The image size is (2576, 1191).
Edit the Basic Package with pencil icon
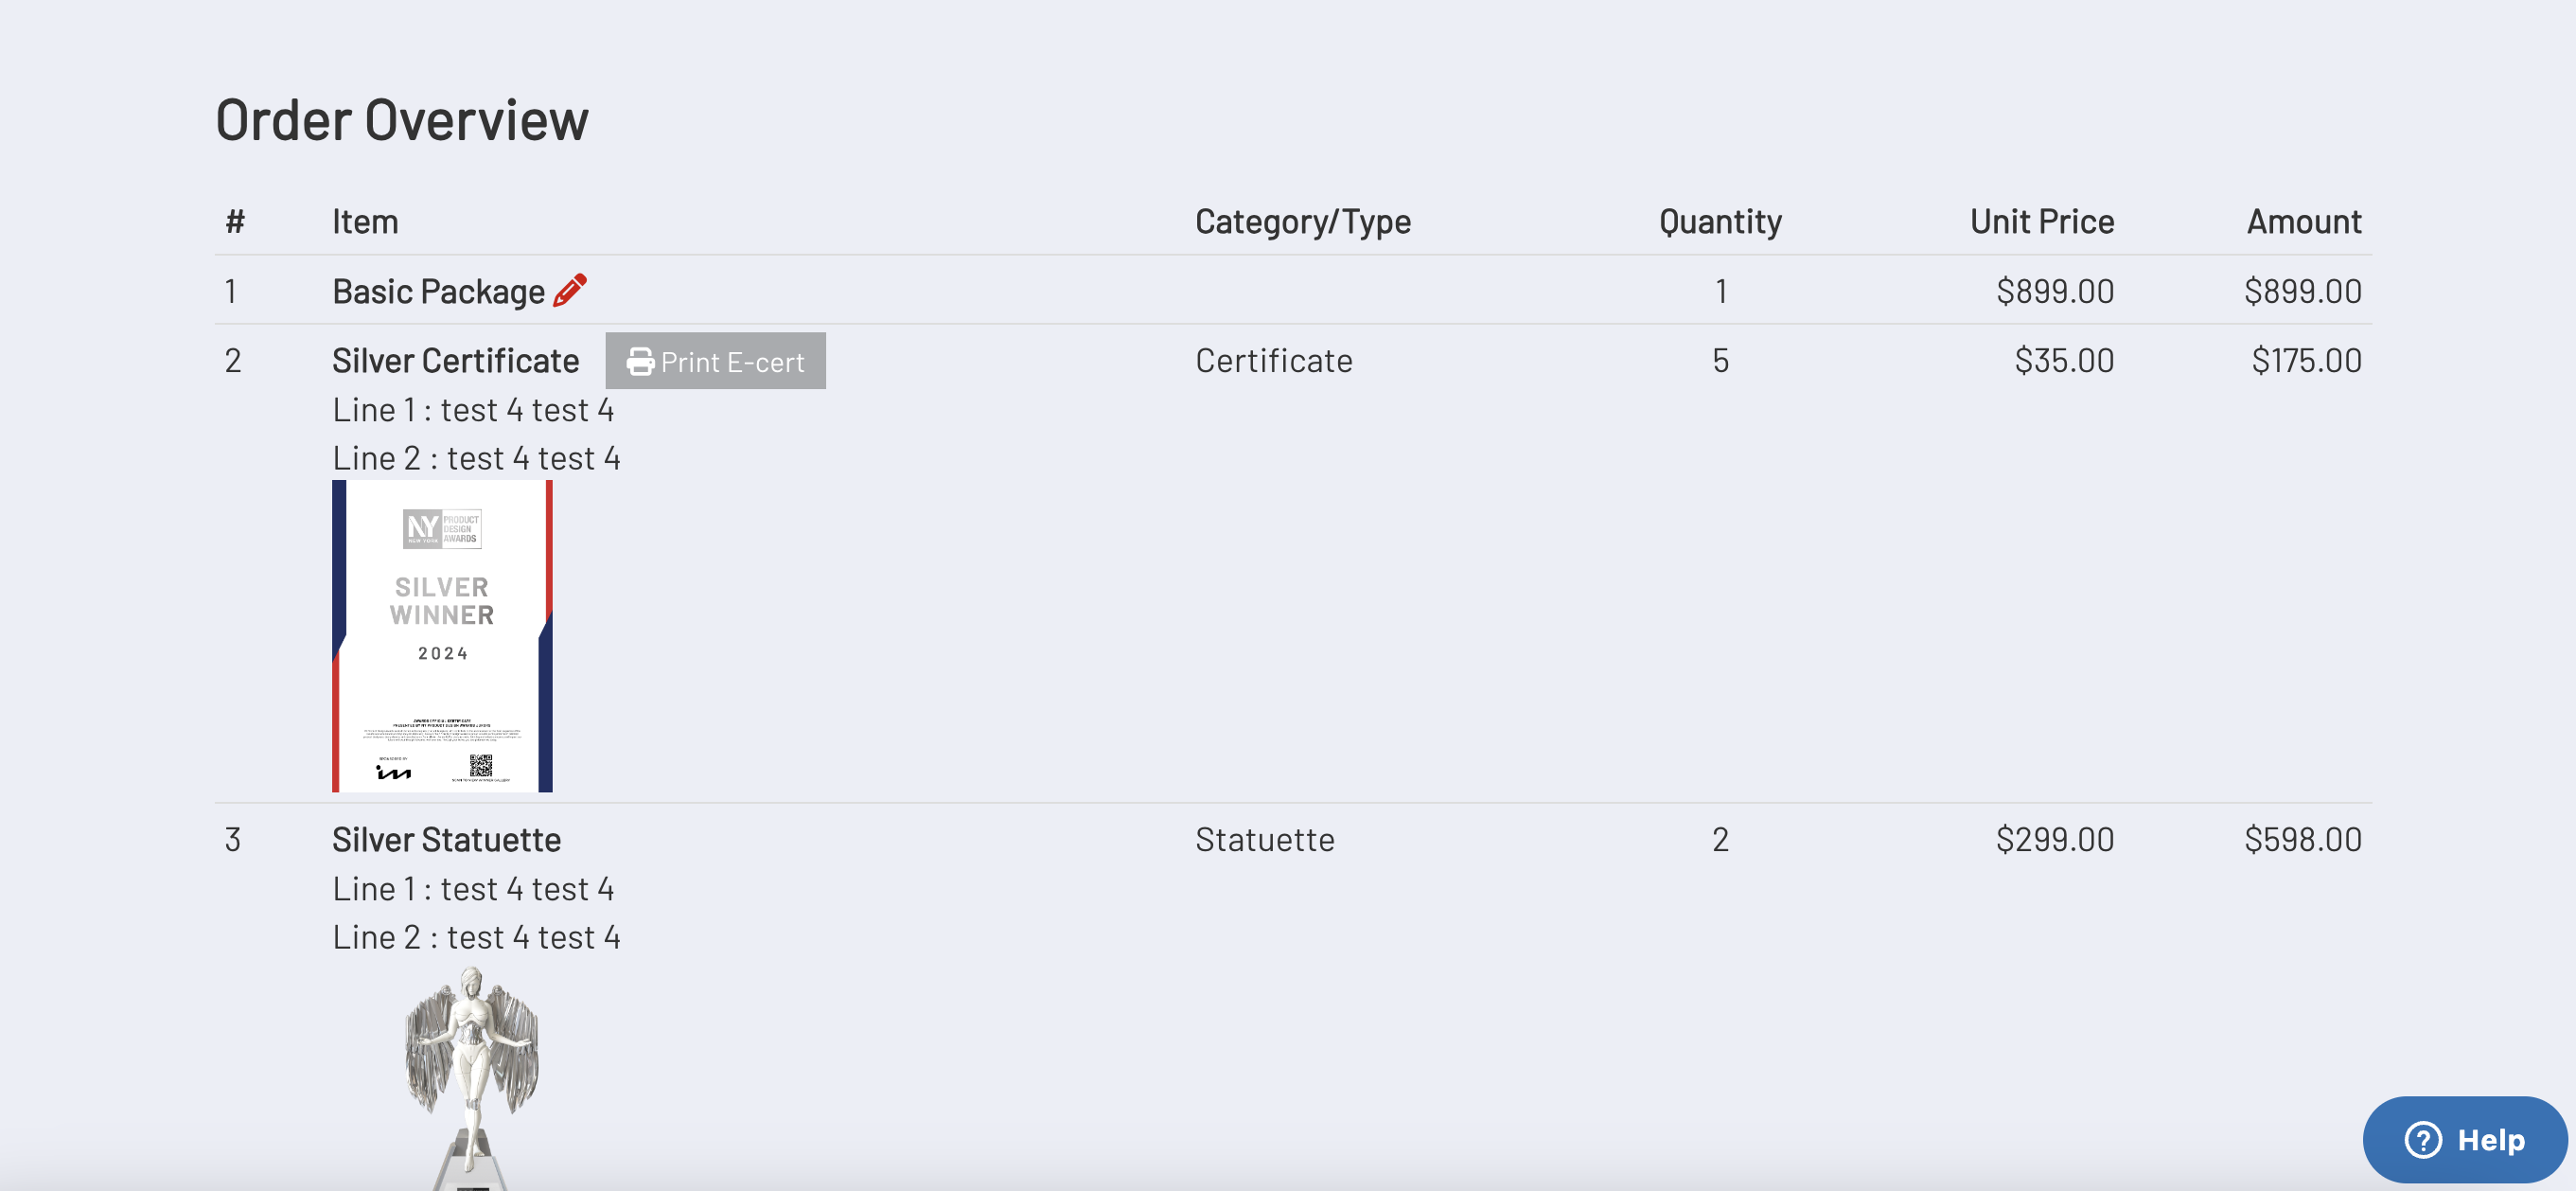(x=570, y=290)
